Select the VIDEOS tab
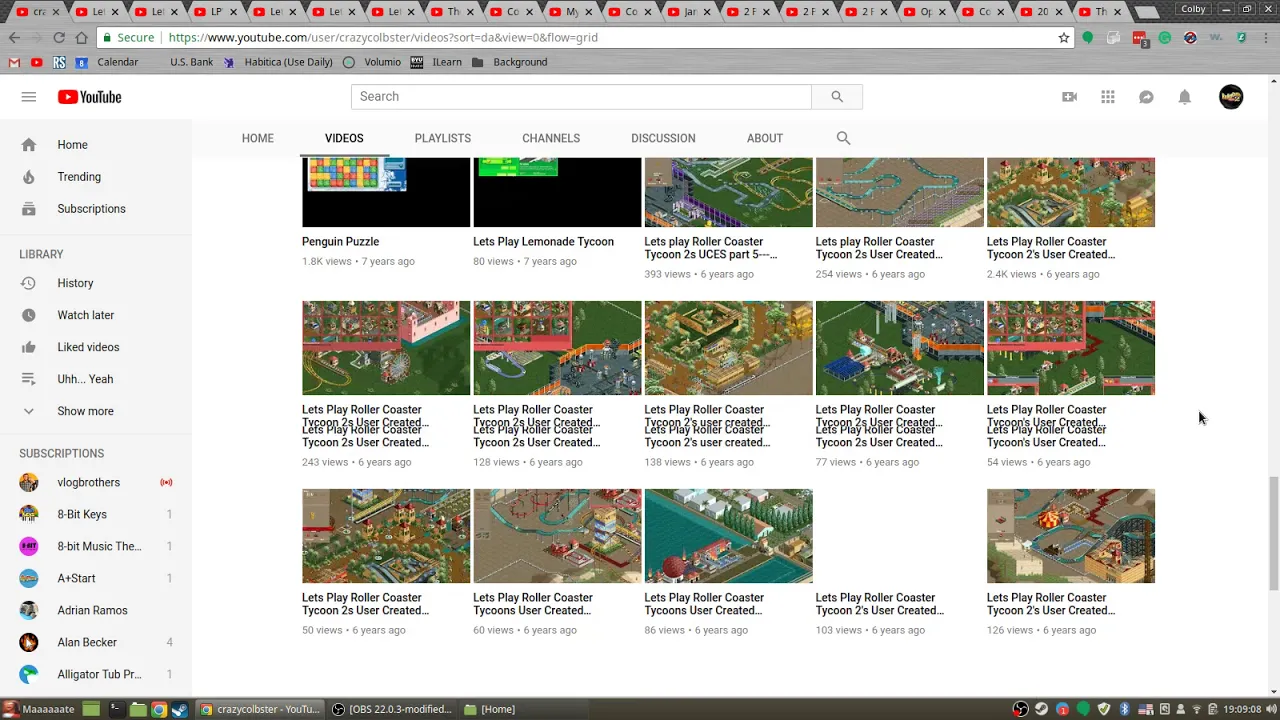This screenshot has width=1280, height=720. [x=344, y=138]
